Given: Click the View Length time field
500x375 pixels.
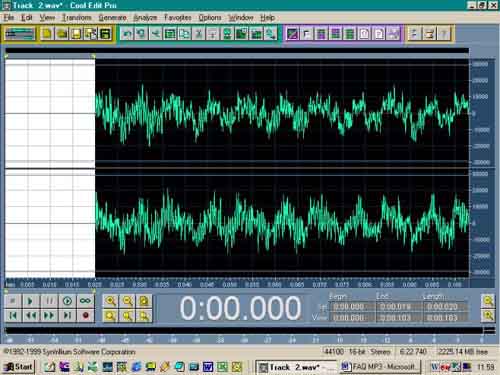Looking at the screenshot, I should tap(445, 318).
